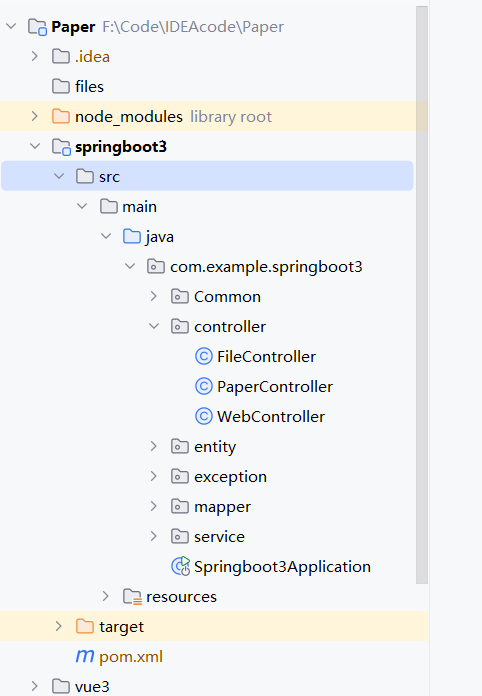This screenshot has height=696, width=482.
Task: Click the springboot3 module folder icon
Action: 61,147
